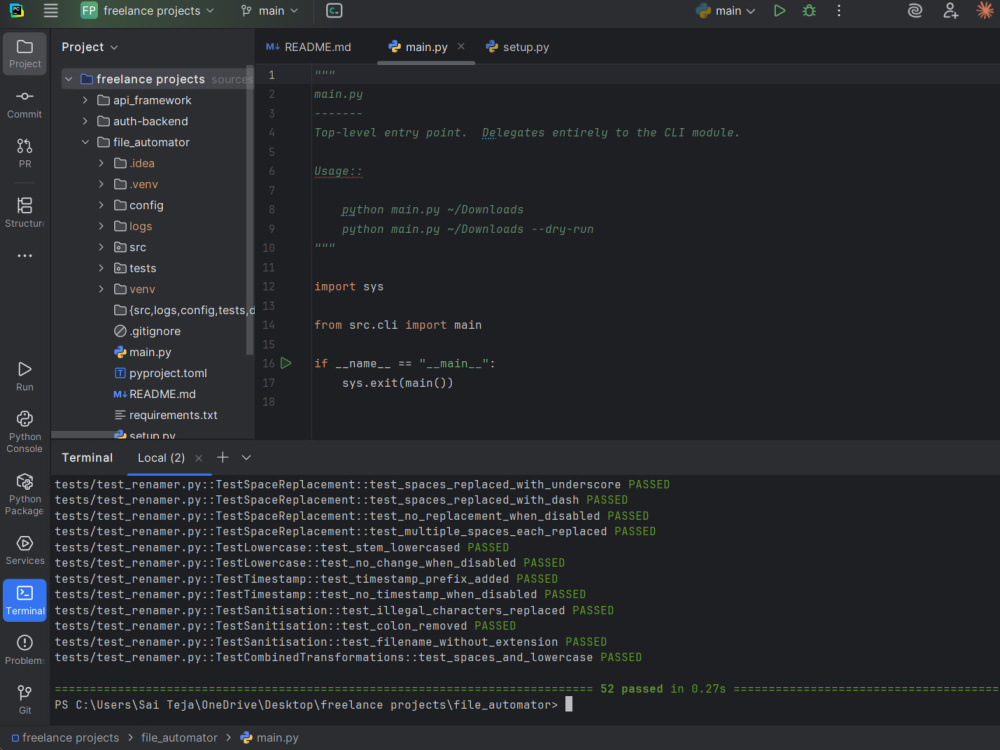
Task: Expand the auth-backend folder
Action: tap(85, 121)
